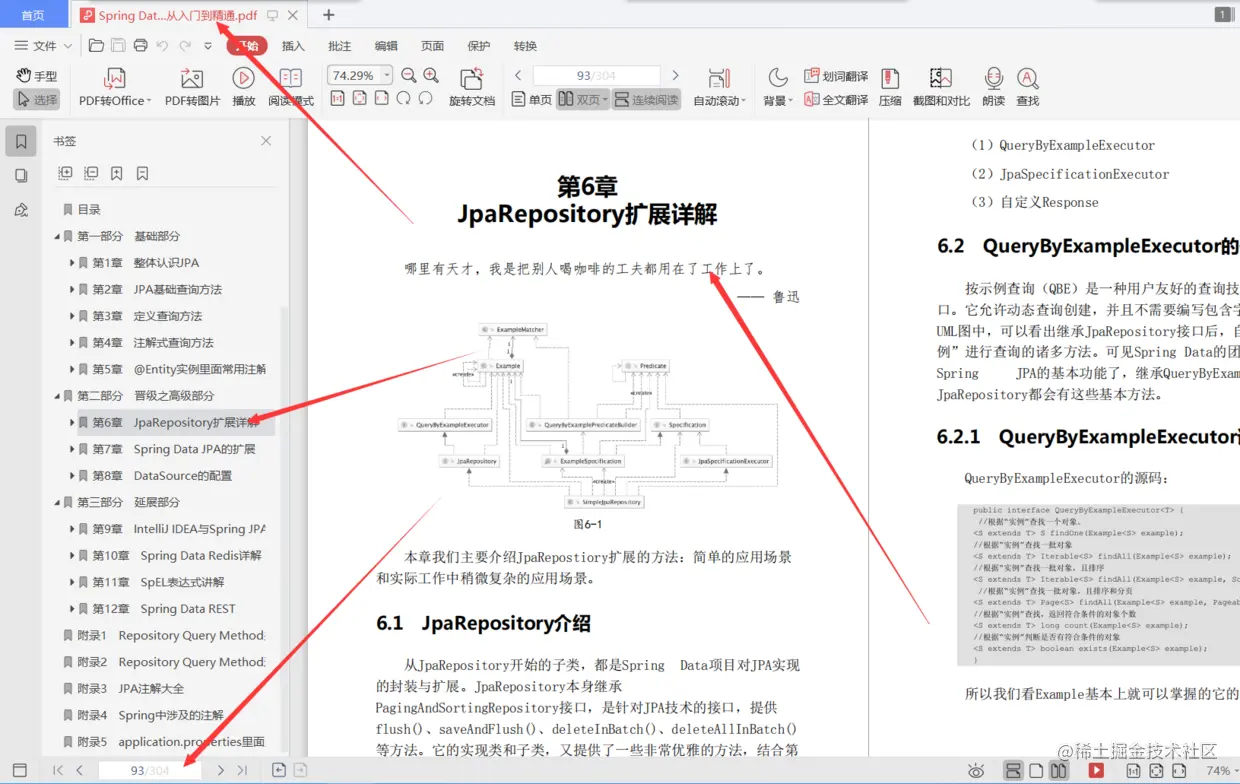Image resolution: width=1240 pixels, height=784 pixels.
Task: Click the red play icon in status bar
Action: click(1096, 771)
